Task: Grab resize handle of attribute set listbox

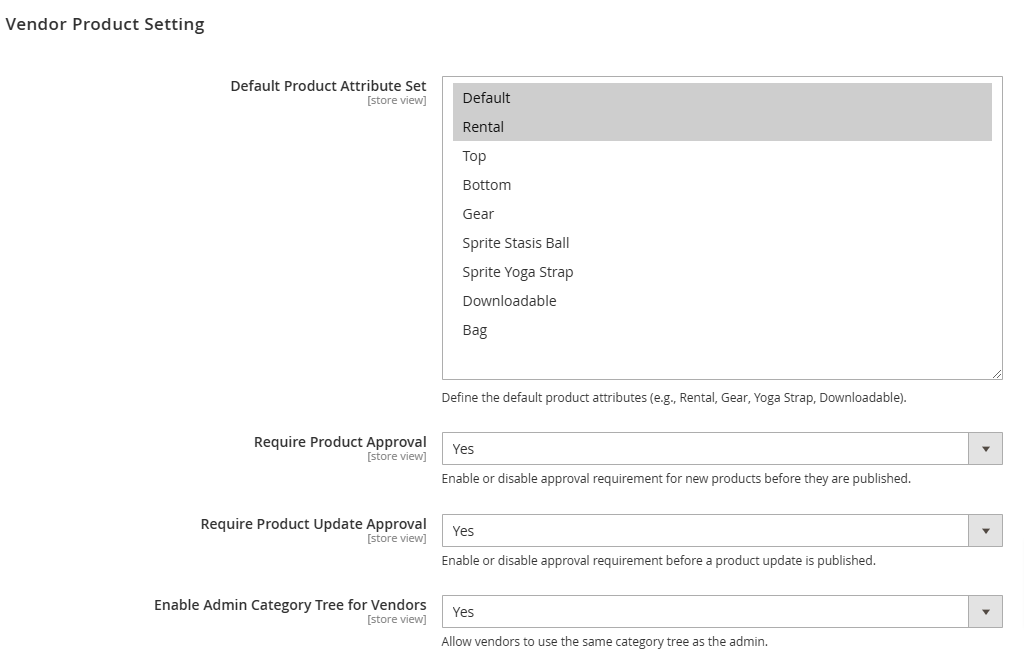Action: 997,374
